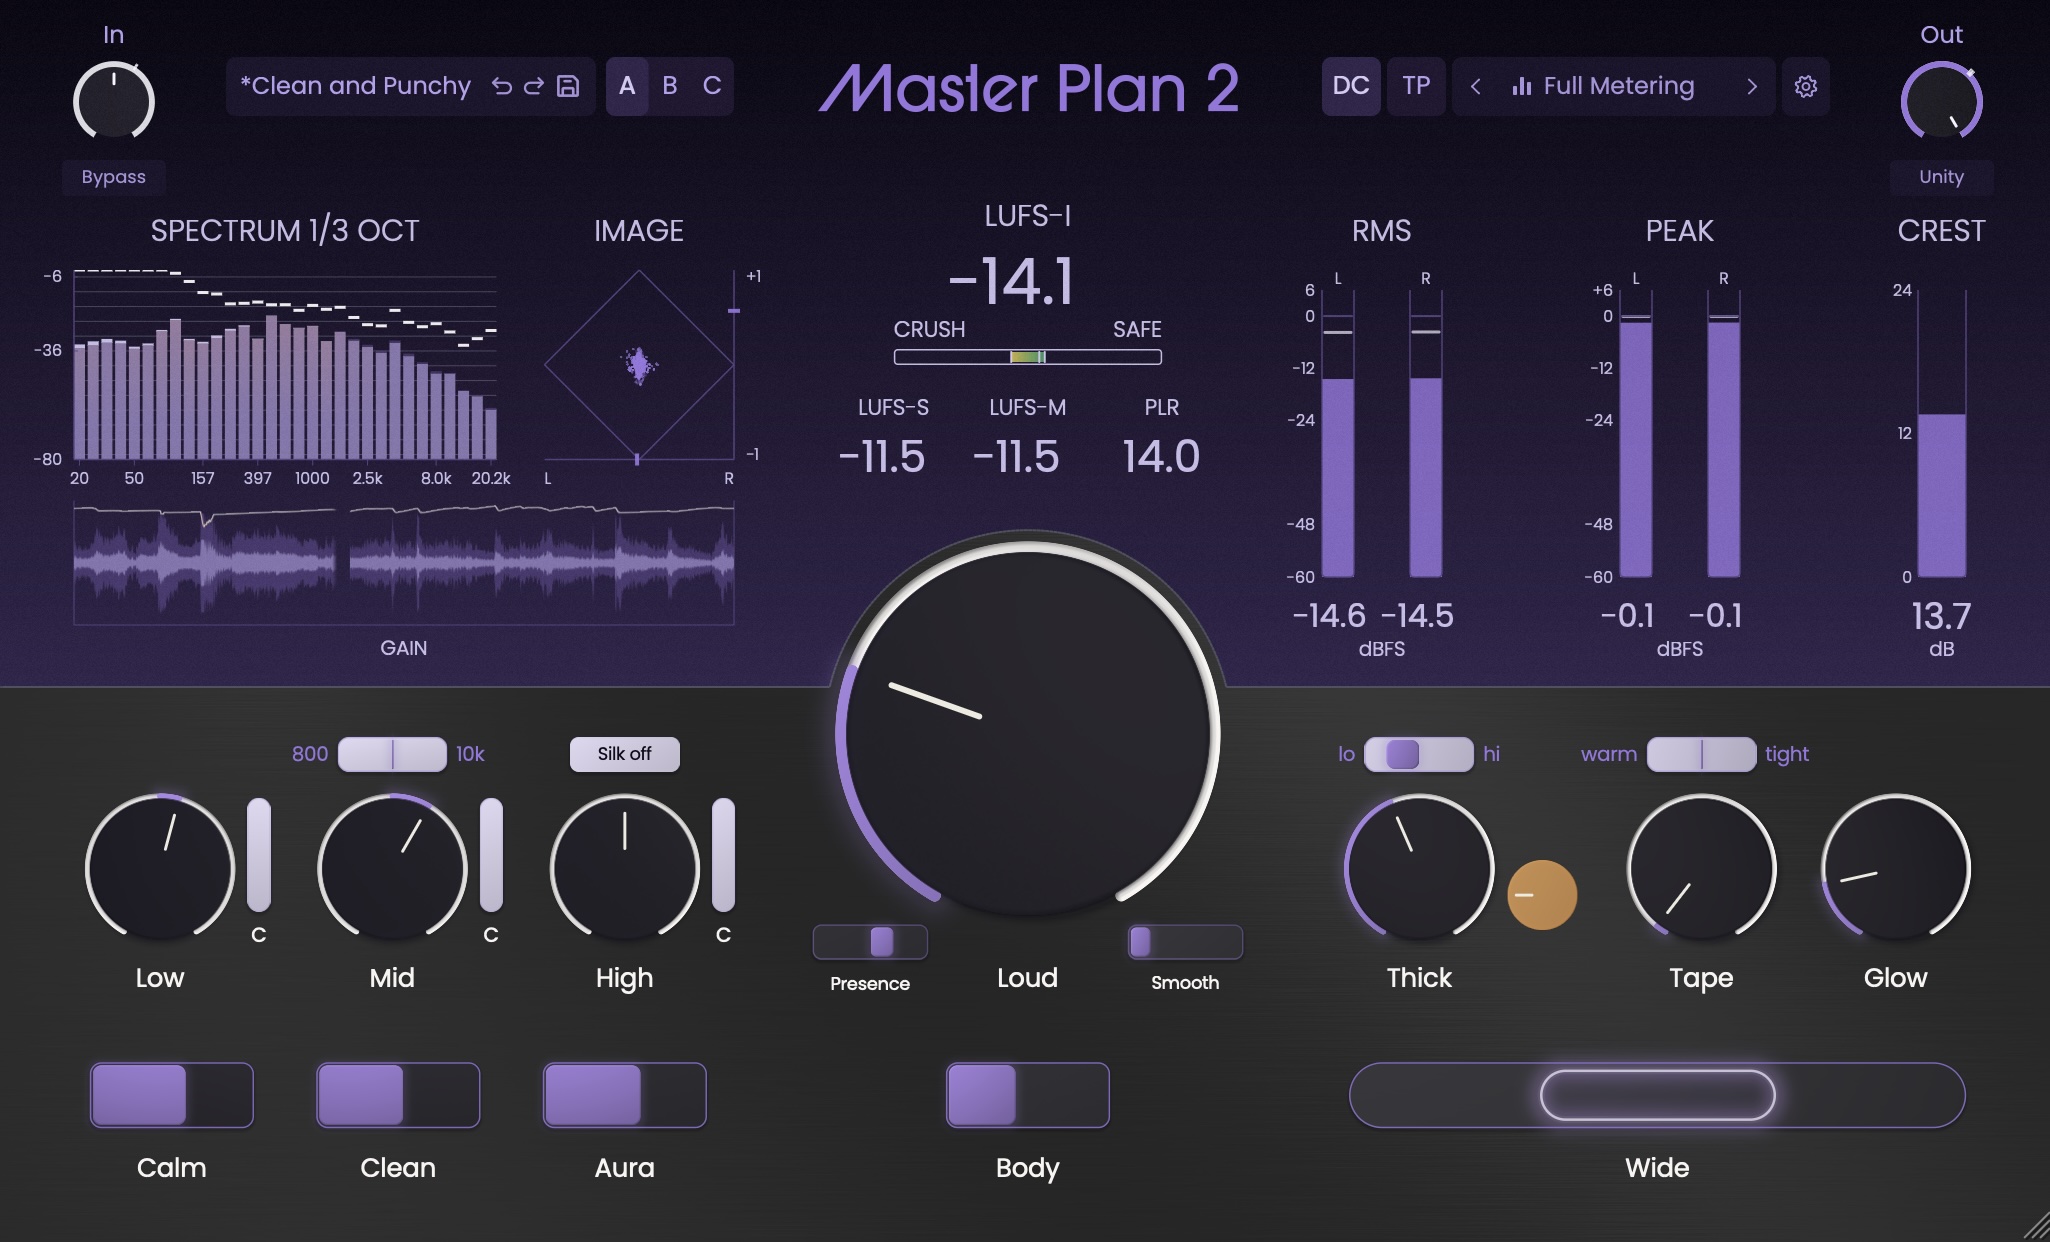Viewport: 2050px width, 1242px height.
Task: Click the Glow knob
Action: 1895,868
